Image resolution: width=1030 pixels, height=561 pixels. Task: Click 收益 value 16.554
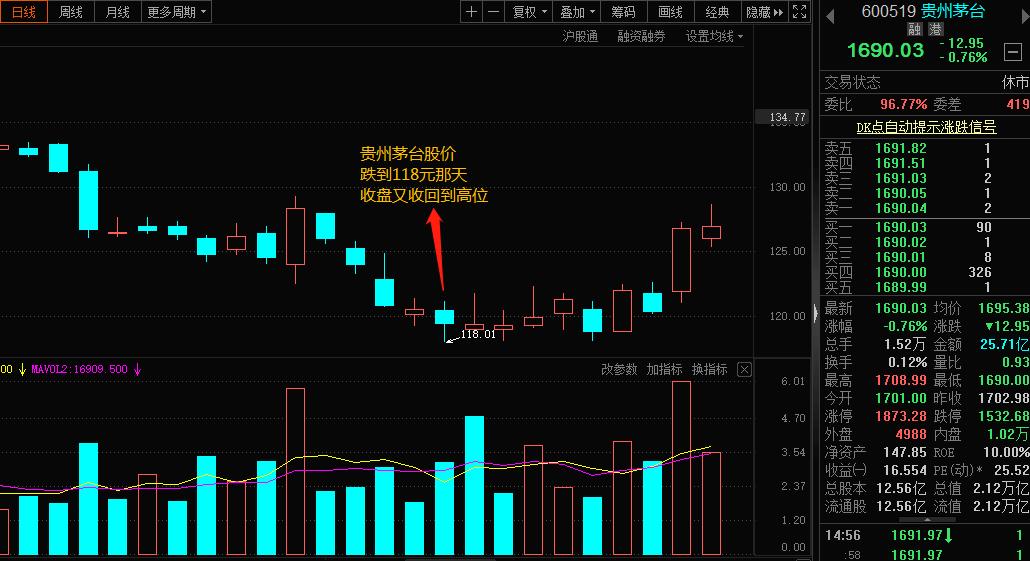pos(905,470)
